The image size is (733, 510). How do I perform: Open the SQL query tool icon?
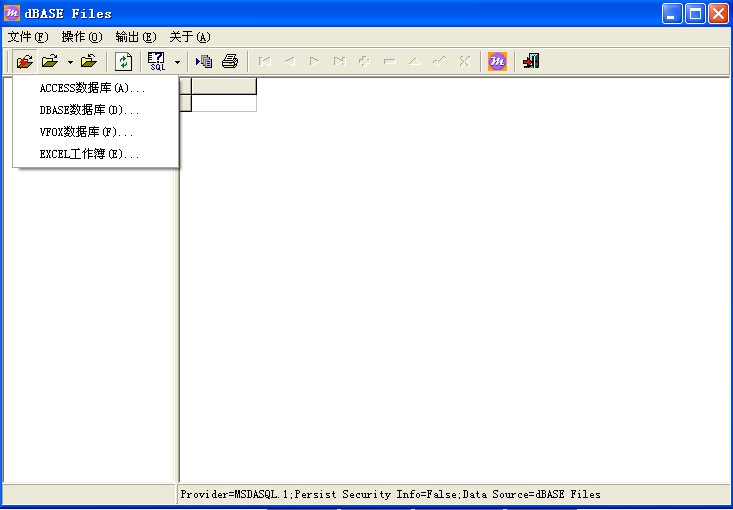pos(157,61)
